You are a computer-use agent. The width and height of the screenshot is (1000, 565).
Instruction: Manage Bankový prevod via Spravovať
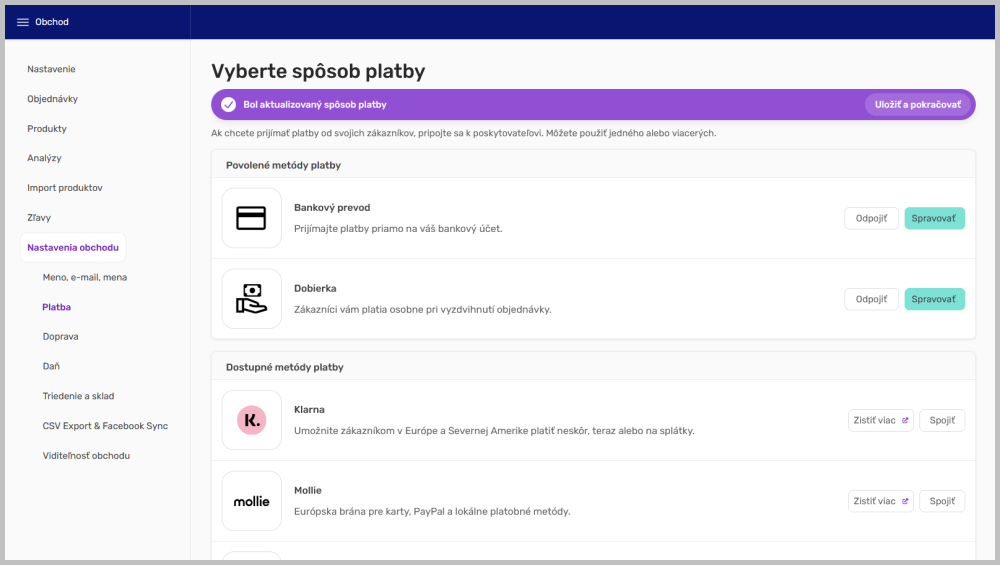(934, 218)
